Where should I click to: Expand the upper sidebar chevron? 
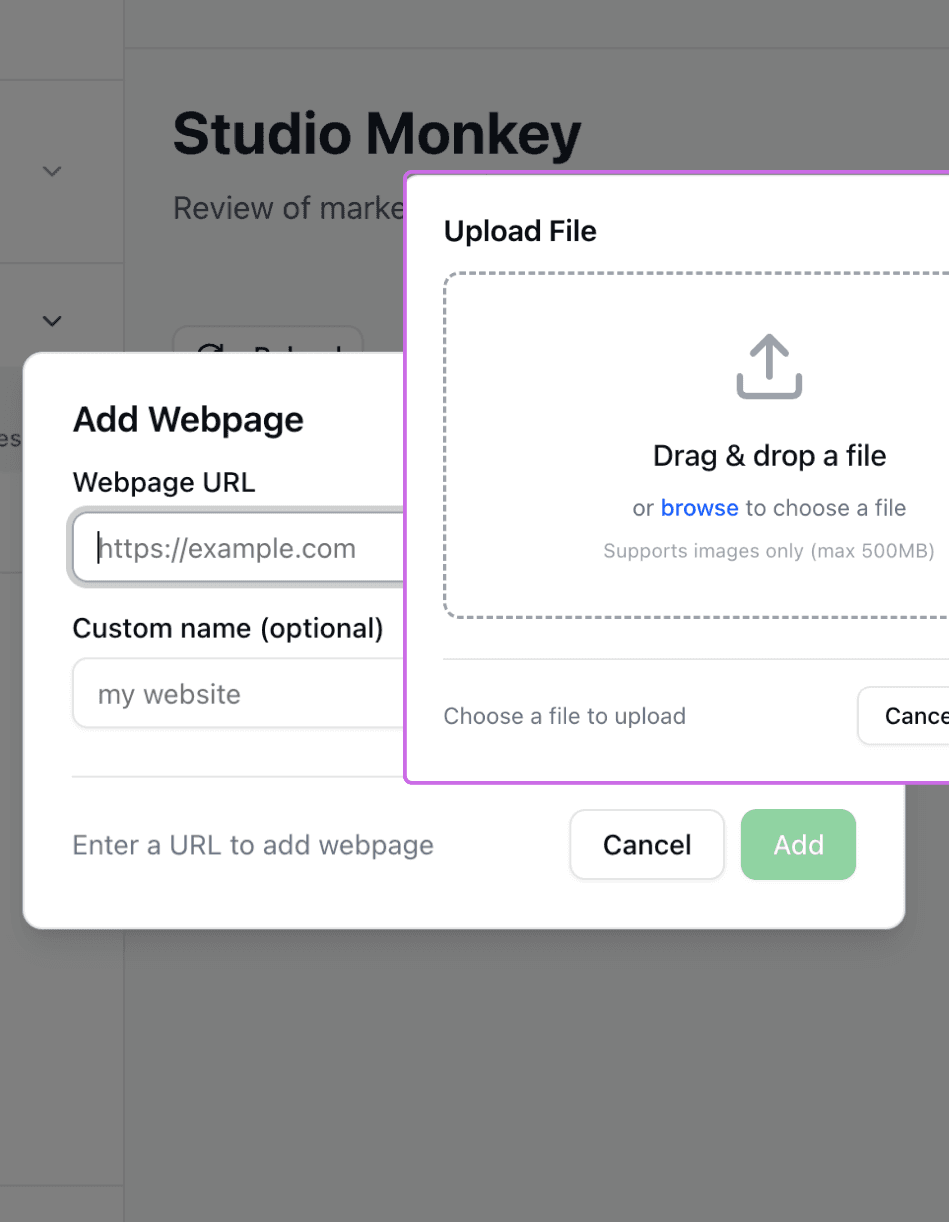tap(51, 171)
